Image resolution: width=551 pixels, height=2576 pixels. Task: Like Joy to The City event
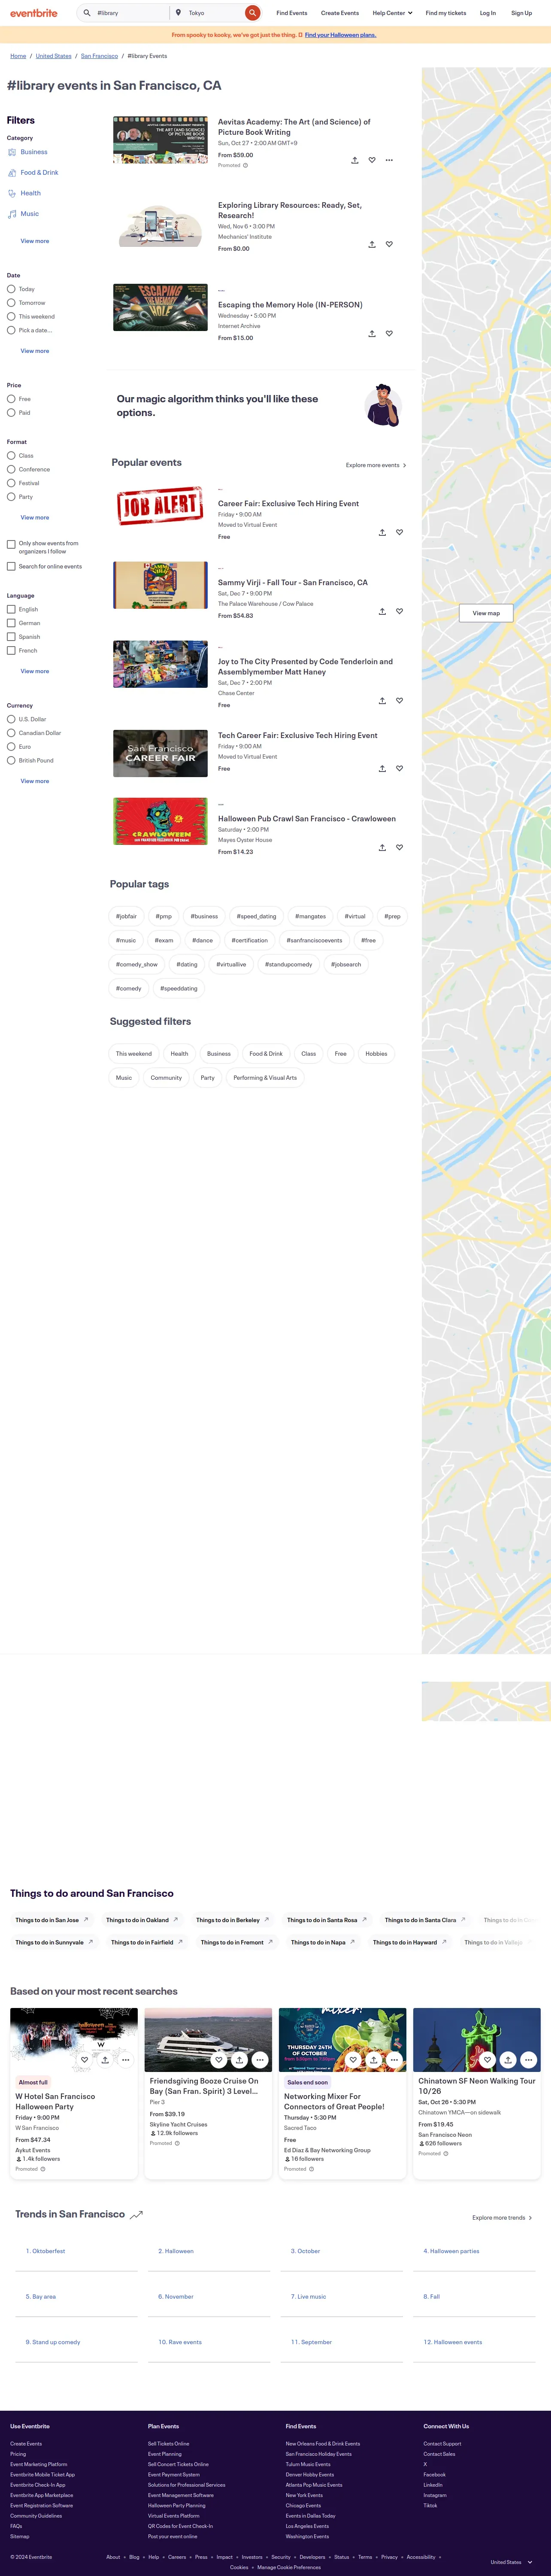point(399,701)
